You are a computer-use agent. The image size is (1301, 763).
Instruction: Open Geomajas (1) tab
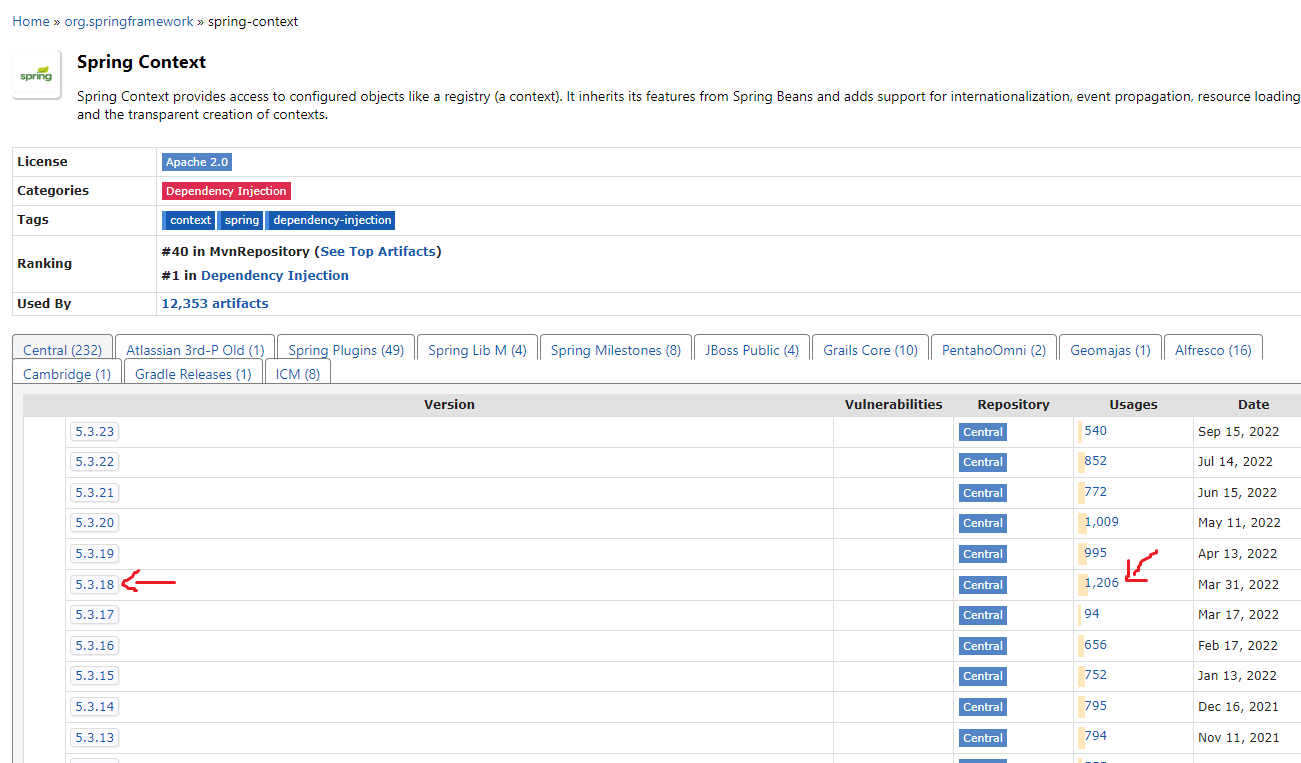tap(1110, 350)
